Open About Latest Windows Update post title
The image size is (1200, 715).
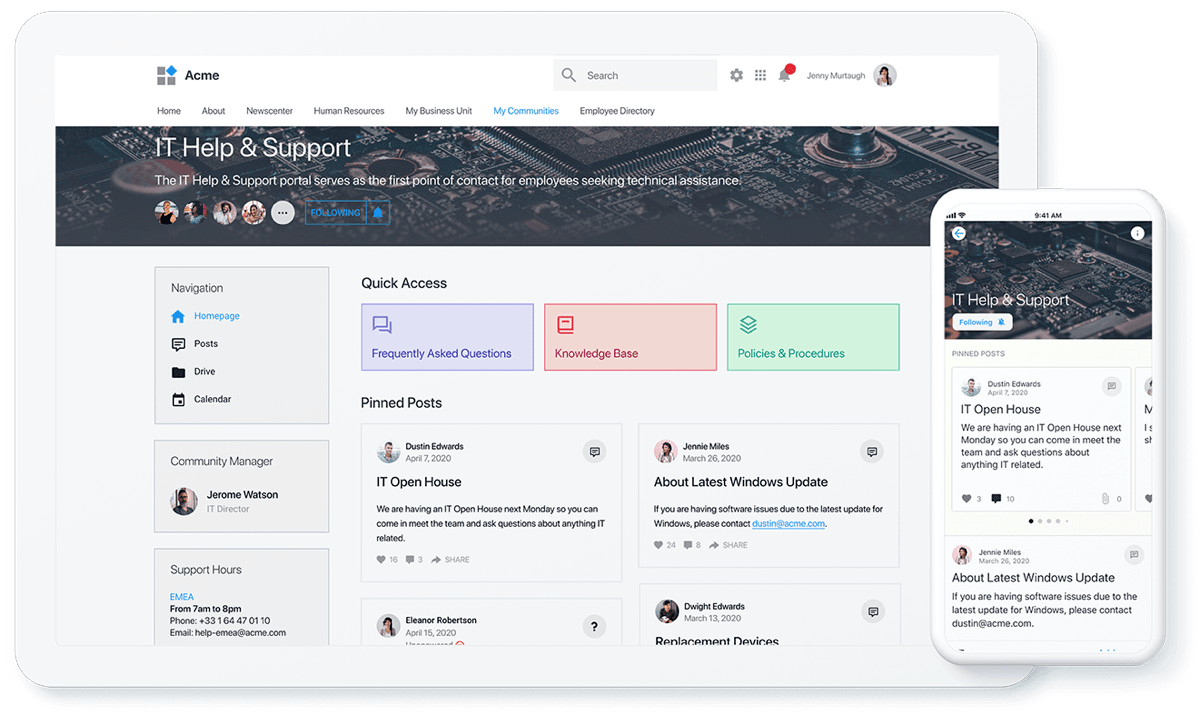point(741,482)
